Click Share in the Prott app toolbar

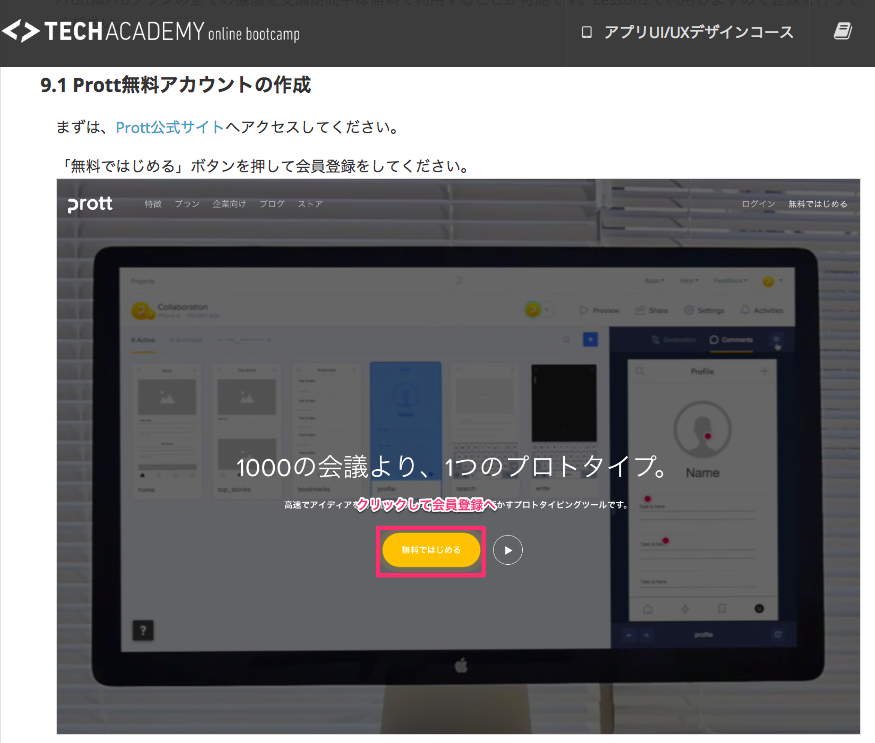point(652,310)
